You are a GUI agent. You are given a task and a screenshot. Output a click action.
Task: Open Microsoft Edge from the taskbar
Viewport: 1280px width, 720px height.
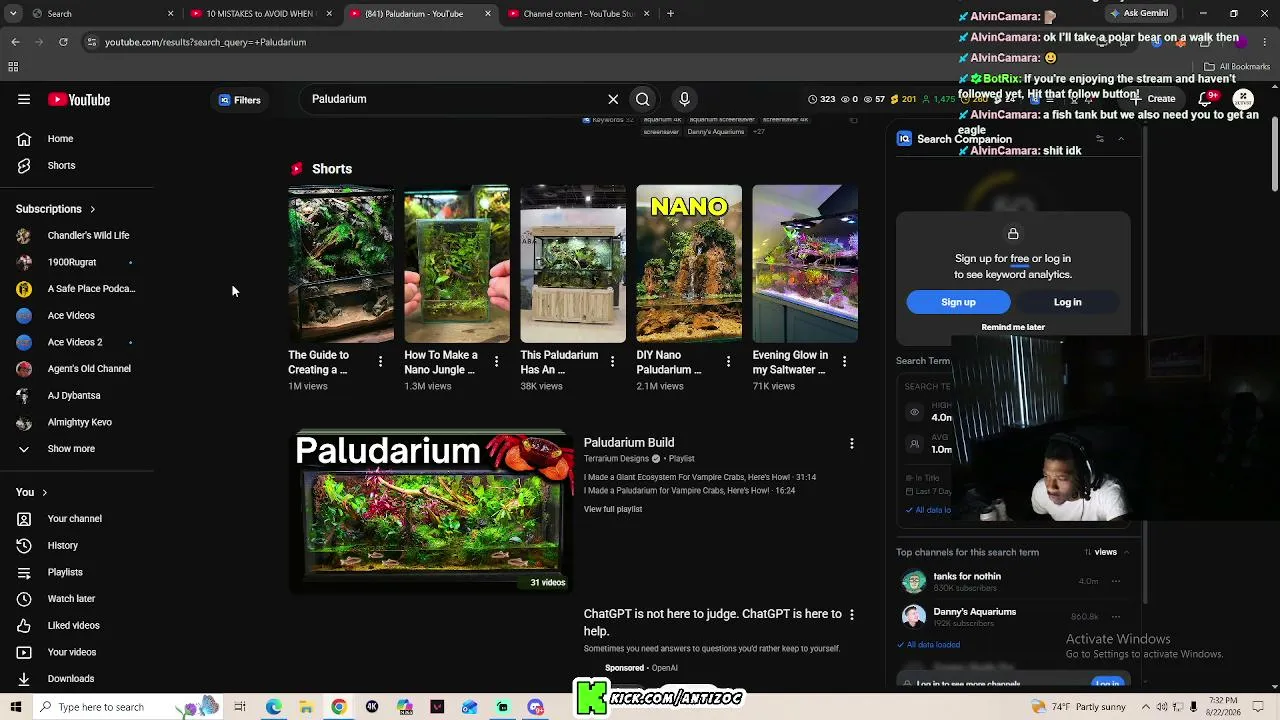pyautogui.click(x=273, y=707)
